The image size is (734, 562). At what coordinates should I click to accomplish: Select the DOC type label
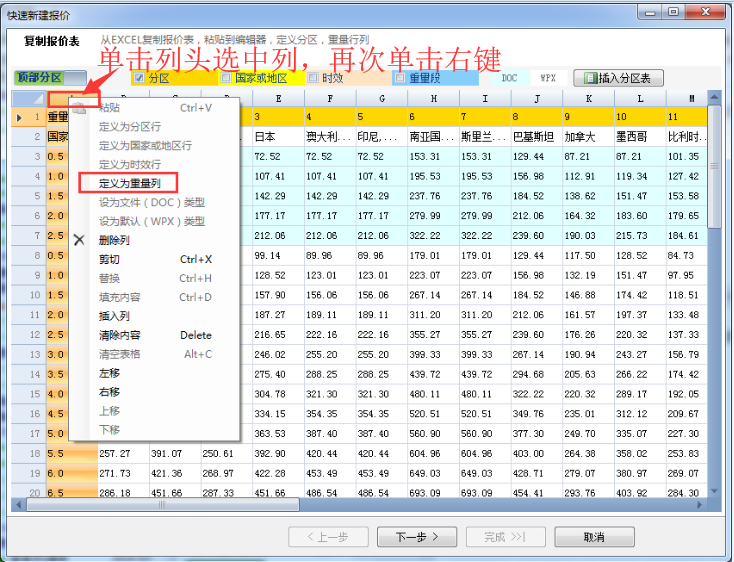(509, 78)
